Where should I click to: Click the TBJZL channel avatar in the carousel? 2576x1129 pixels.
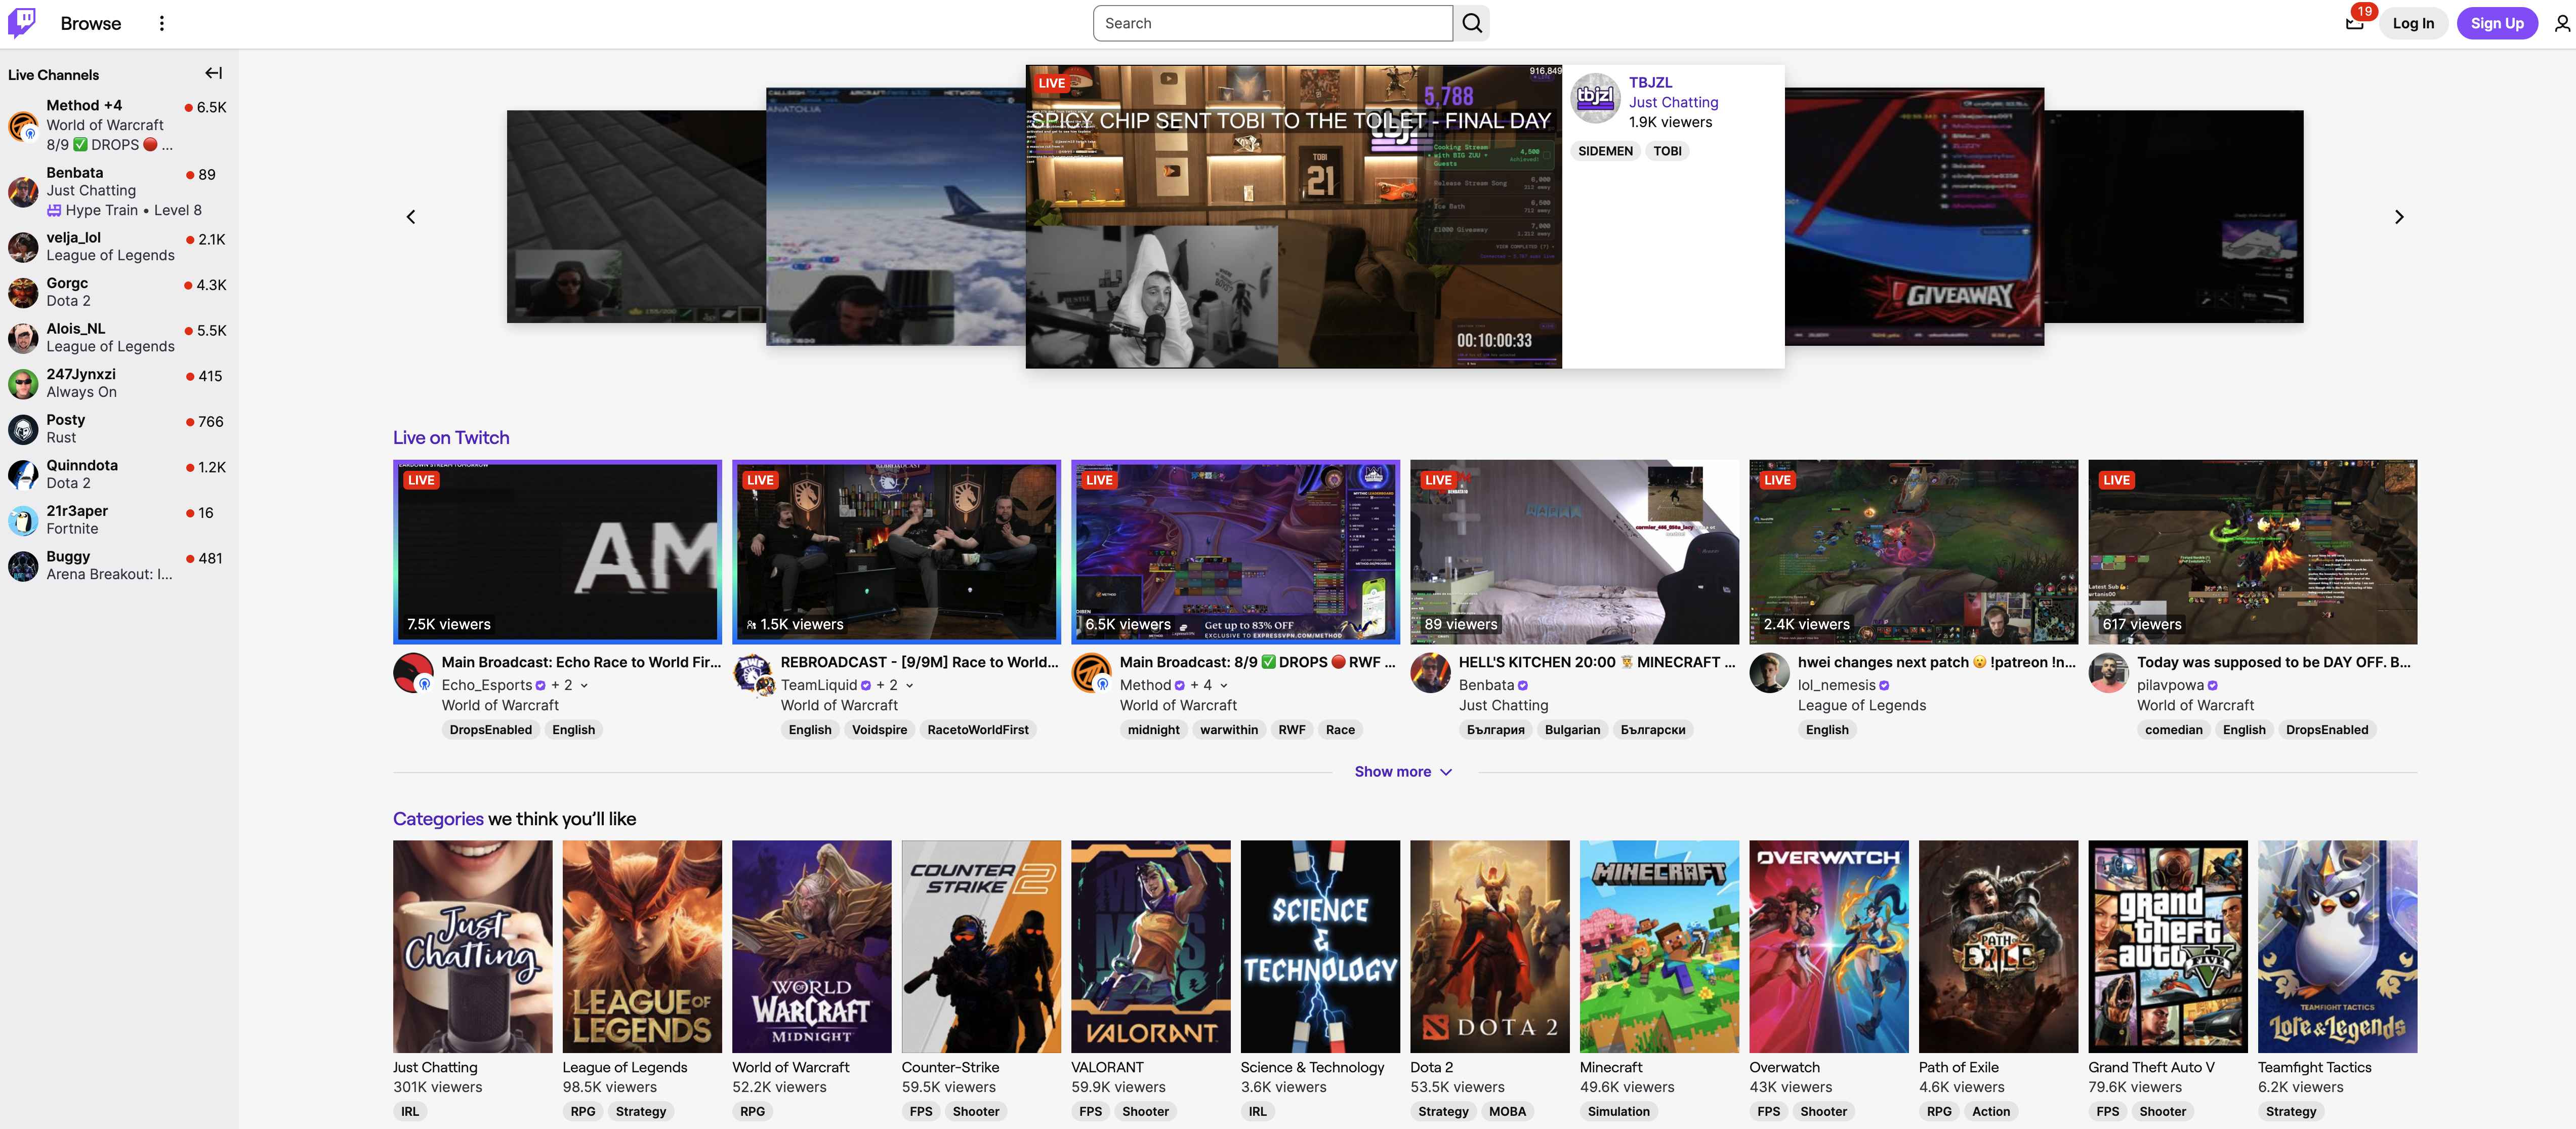[1595, 98]
